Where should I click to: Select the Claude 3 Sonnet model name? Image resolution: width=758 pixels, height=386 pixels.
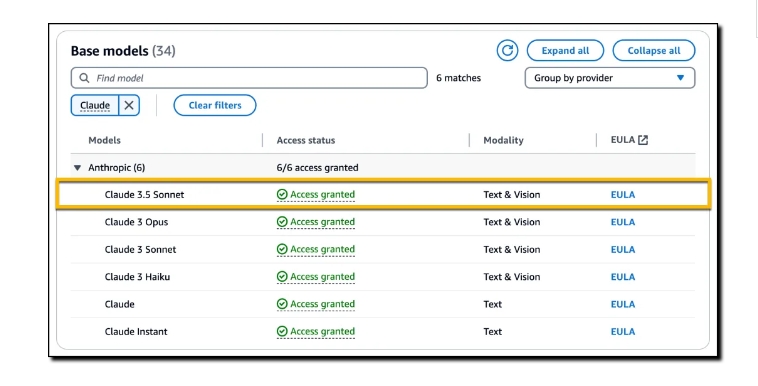(x=140, y=249)
